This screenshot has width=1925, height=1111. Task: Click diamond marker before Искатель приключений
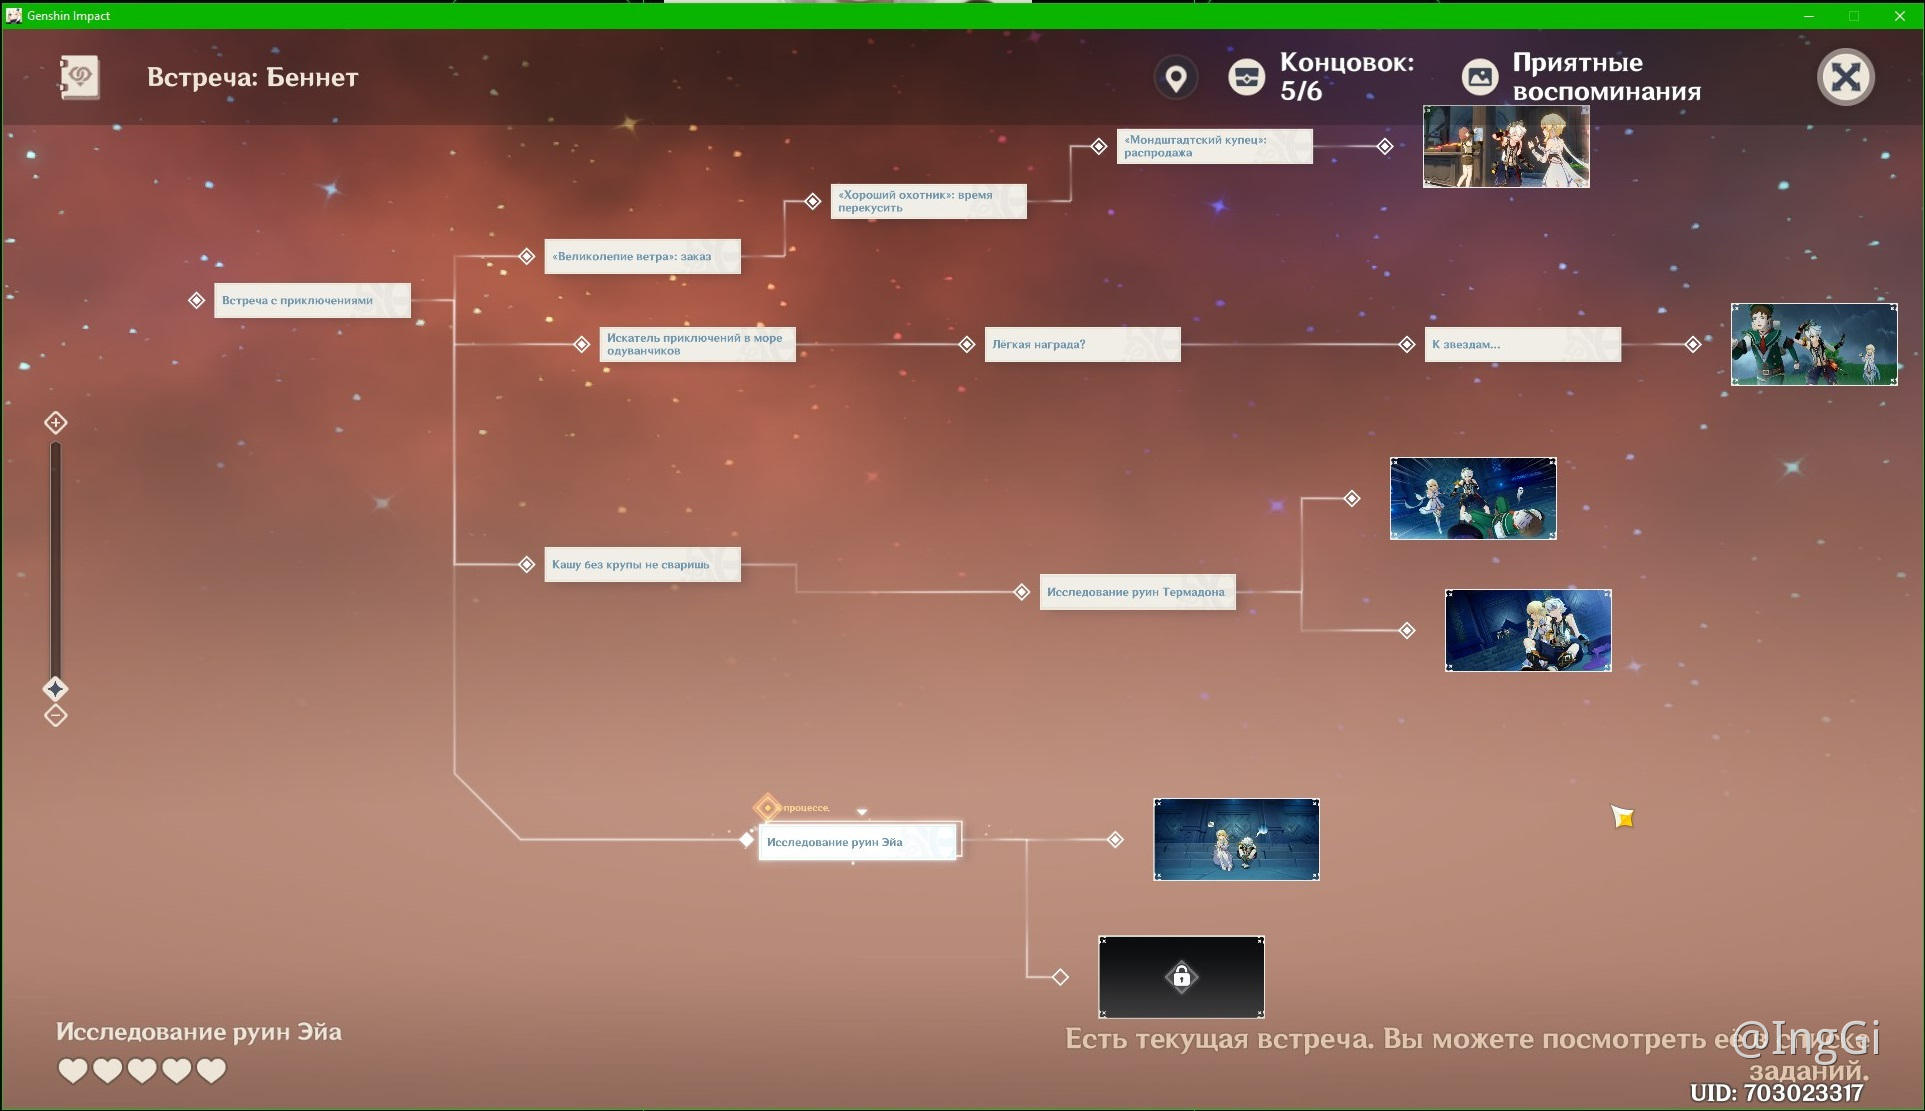[582, 344]
